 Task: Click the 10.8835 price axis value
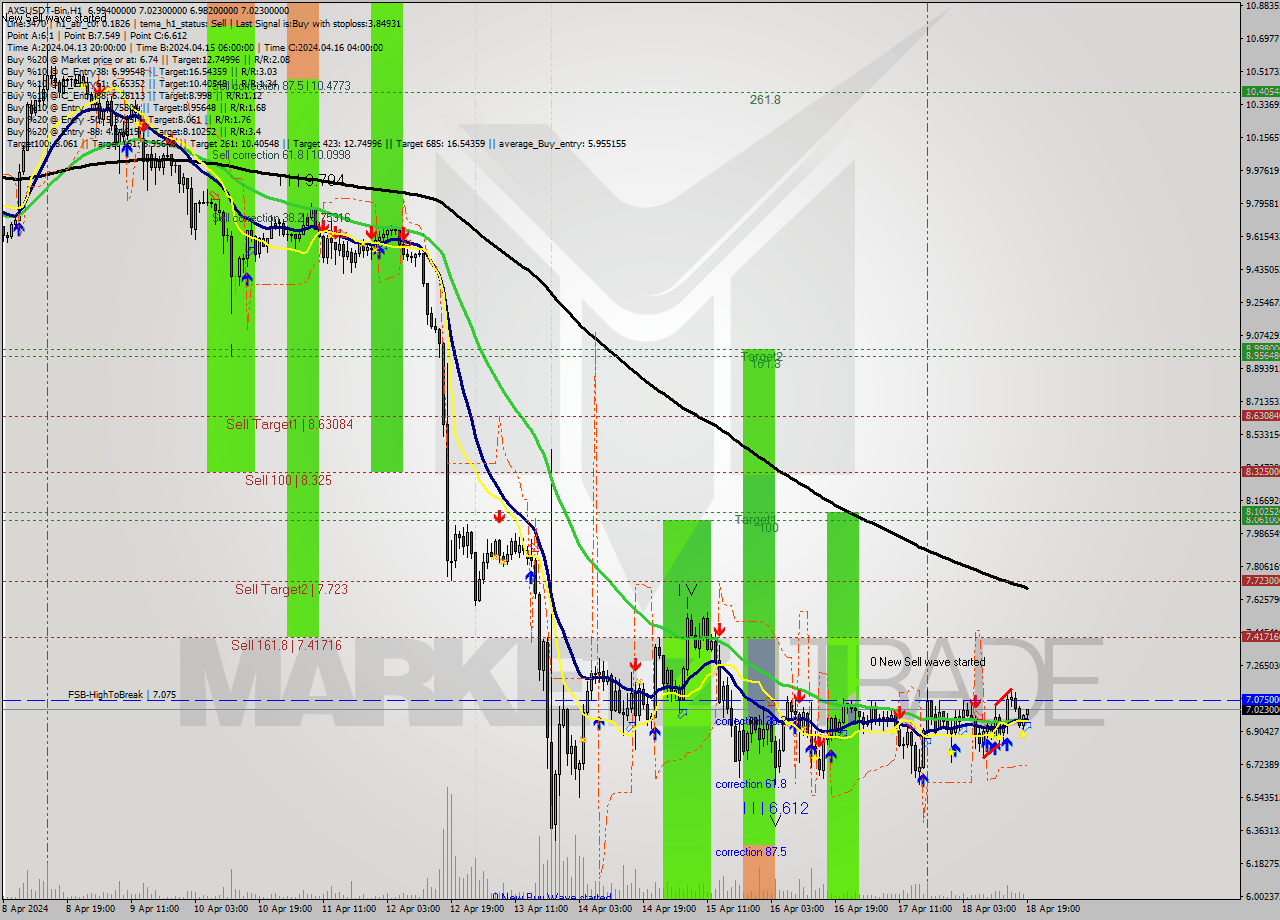[x=1262, y=5]
